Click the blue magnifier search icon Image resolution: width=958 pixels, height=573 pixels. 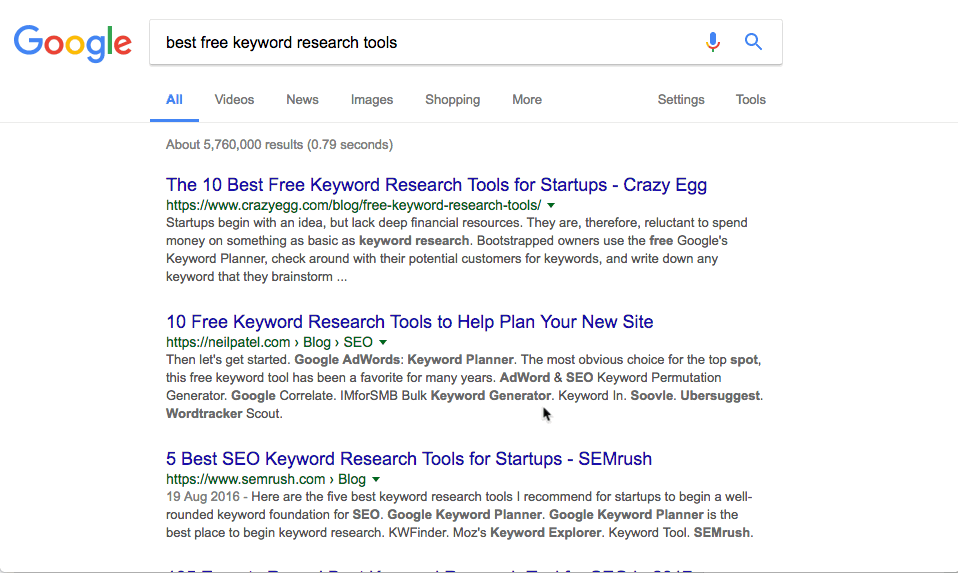pos(754,42)
